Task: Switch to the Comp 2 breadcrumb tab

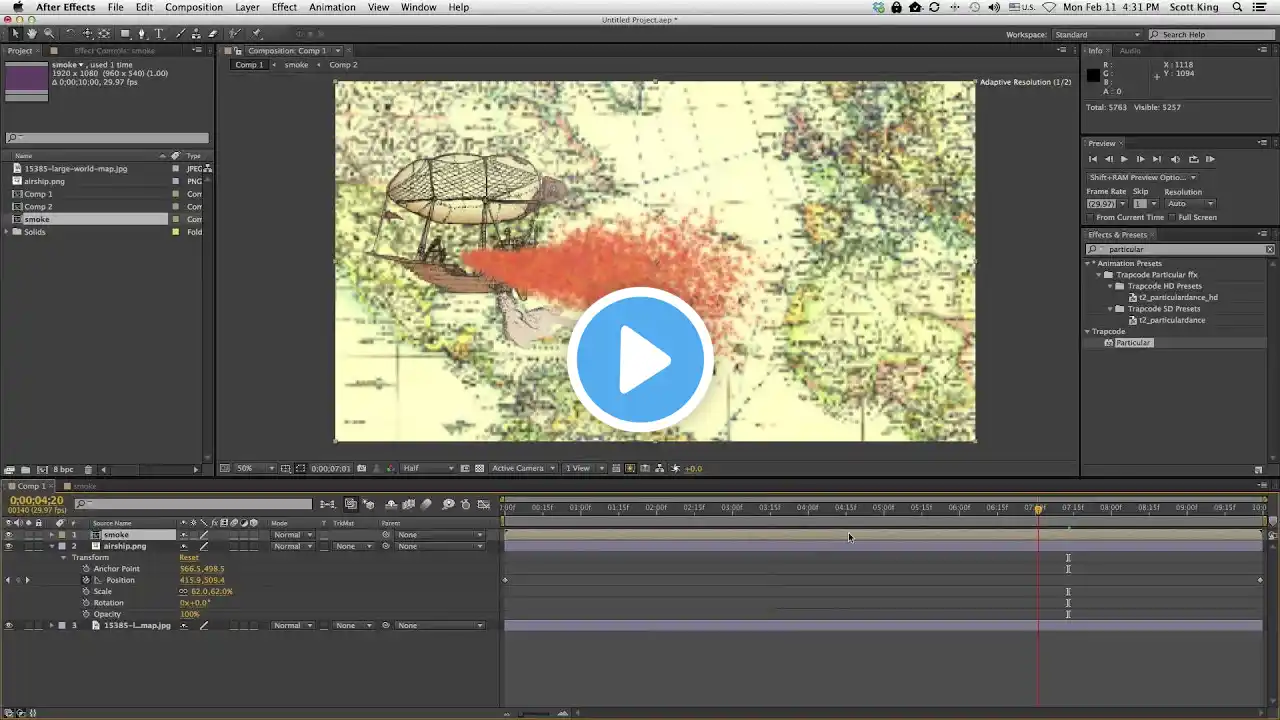Action: coord(343,65)
